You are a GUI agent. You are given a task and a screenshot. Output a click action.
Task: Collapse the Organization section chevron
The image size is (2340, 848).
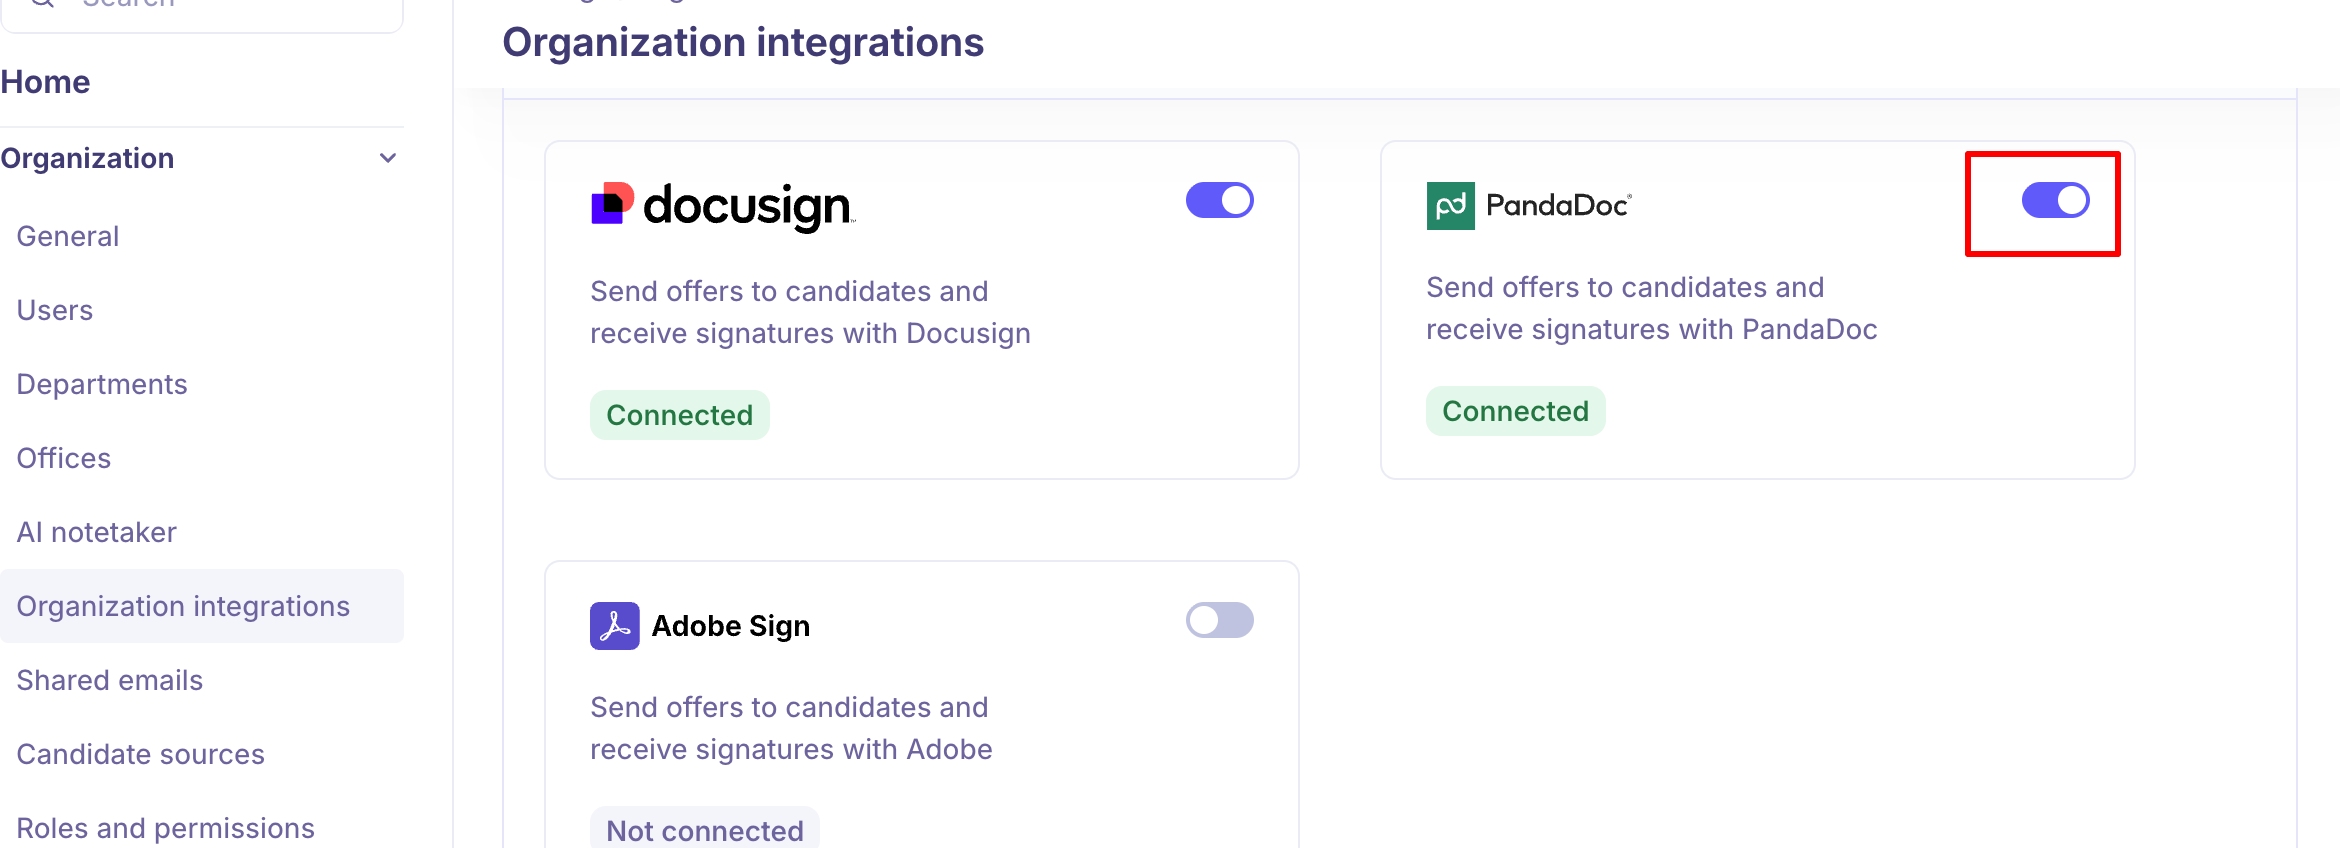tap(388, 158)
